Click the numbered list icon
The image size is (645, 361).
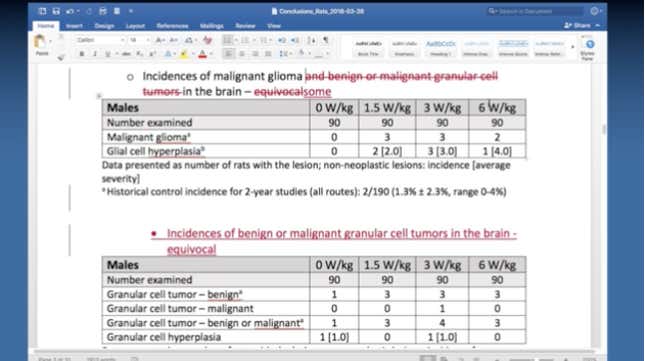[x=245, y=40]
